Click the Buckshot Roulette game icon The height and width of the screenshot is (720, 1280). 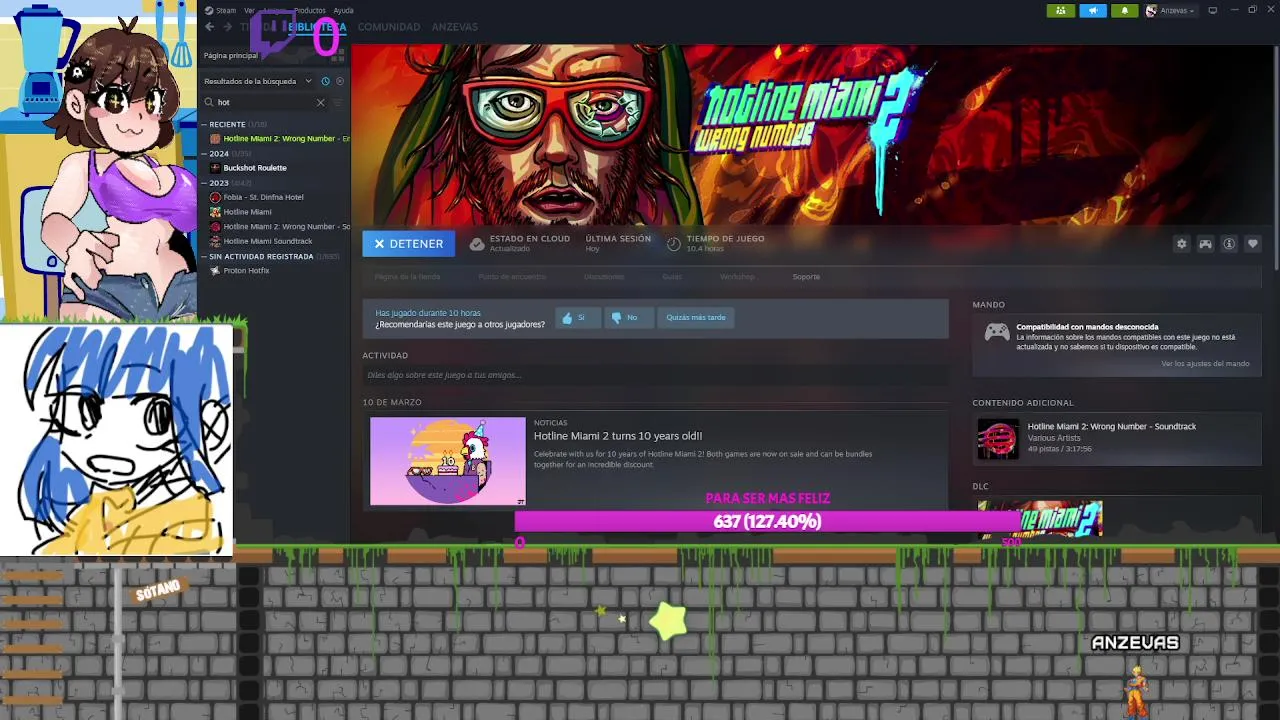pos(215,168)
